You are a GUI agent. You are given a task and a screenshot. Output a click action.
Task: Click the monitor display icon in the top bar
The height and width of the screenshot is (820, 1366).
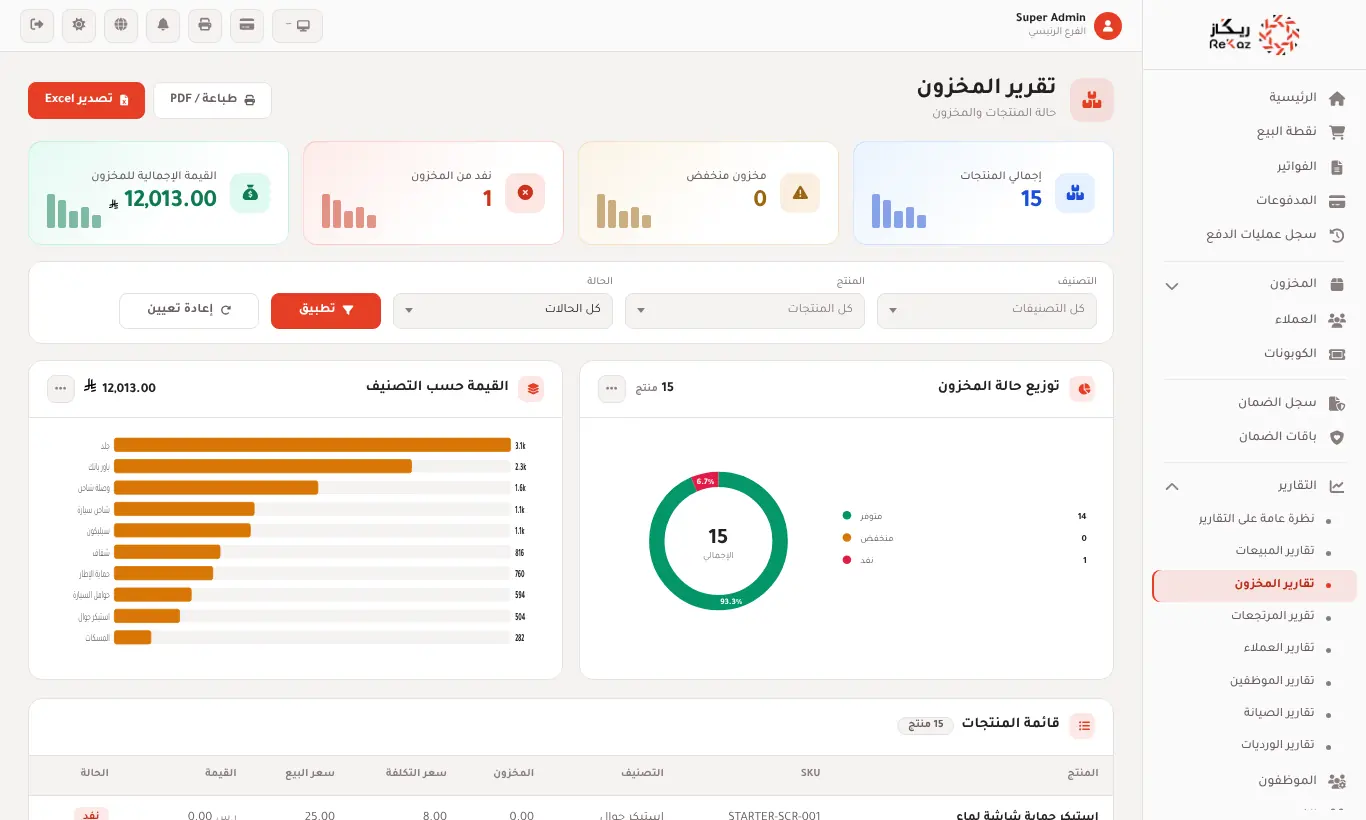[297, 25]
